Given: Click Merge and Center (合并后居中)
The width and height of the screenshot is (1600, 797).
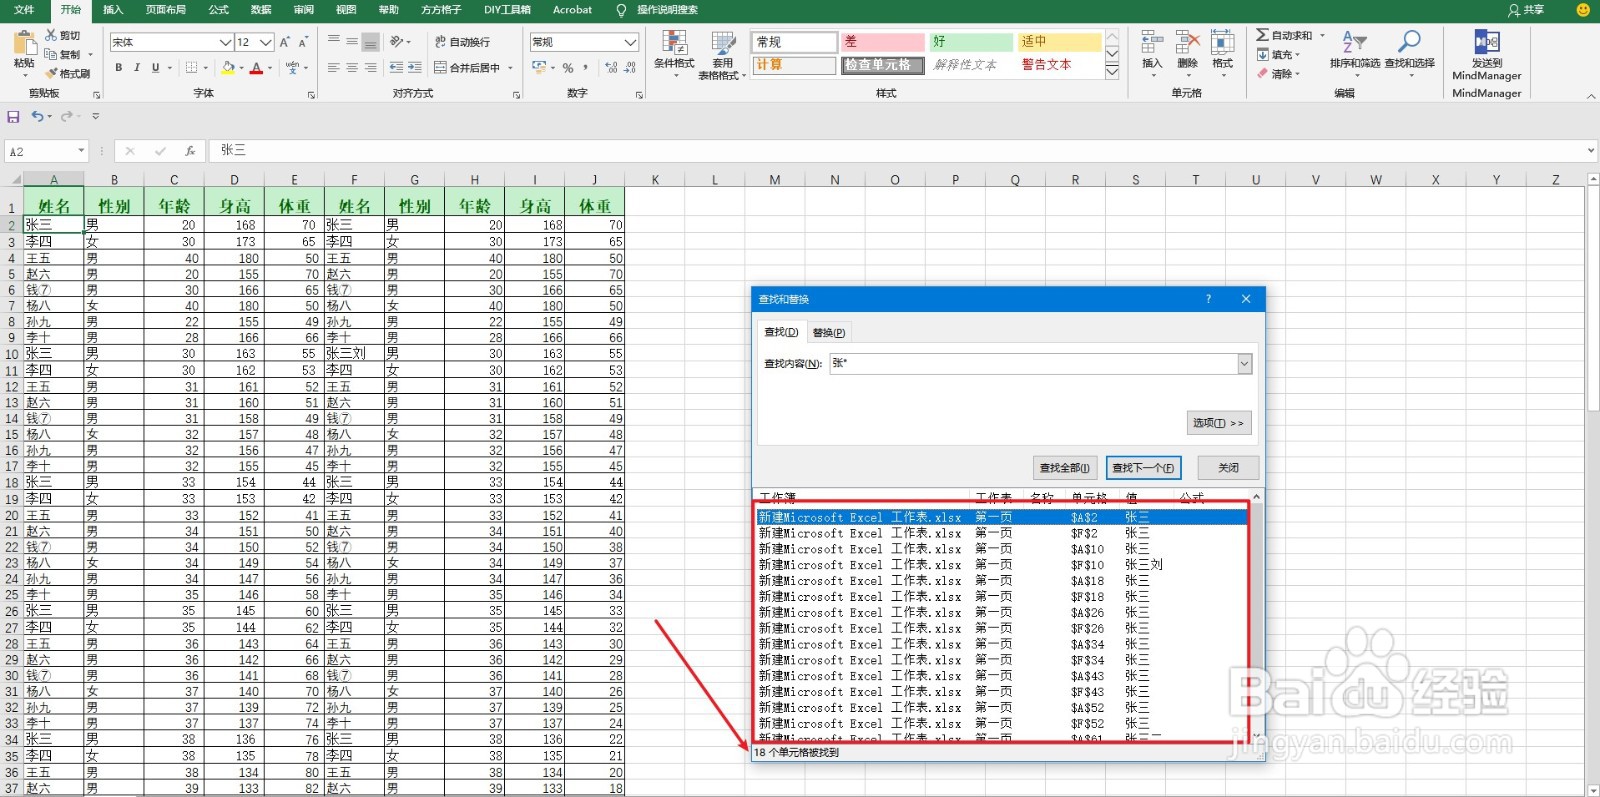Looking at the screenshot, I should 468,68.
